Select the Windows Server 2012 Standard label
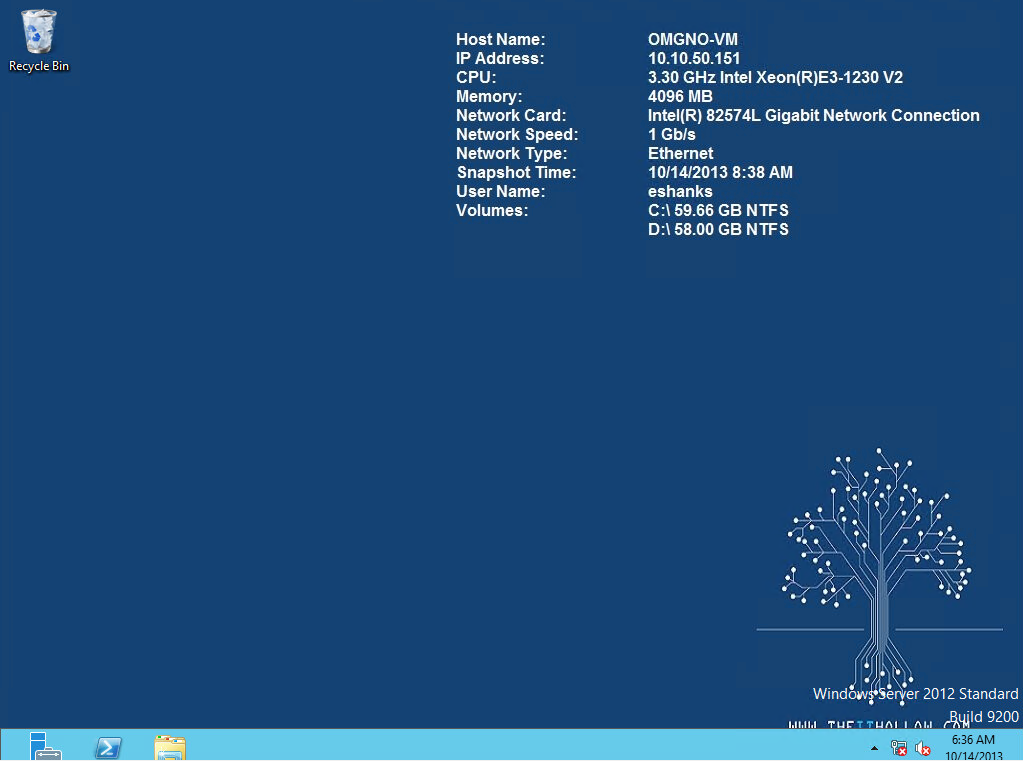This screenshot has width=1023, height=761. coord(915,693)
